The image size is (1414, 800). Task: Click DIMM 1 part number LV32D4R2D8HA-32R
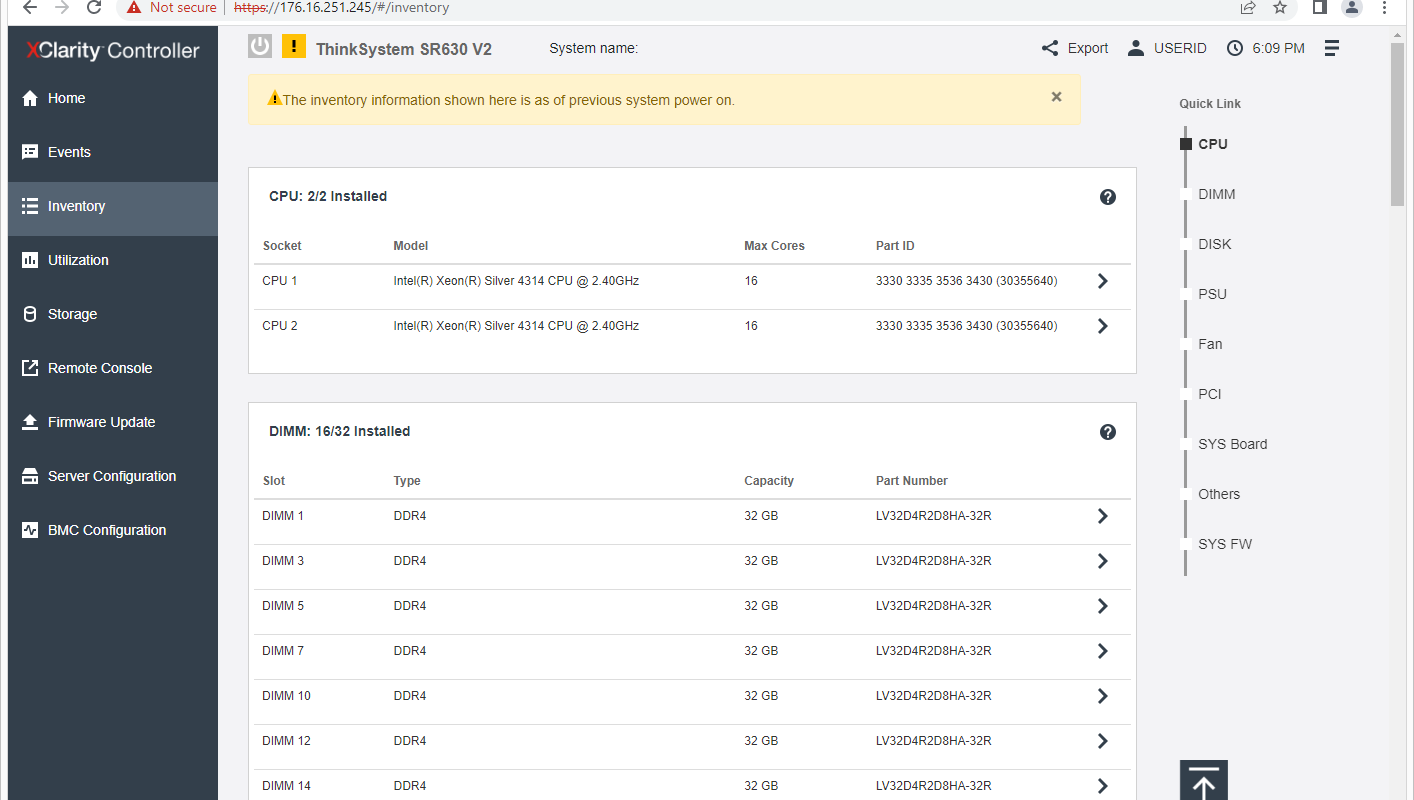[x=933, y=516]
